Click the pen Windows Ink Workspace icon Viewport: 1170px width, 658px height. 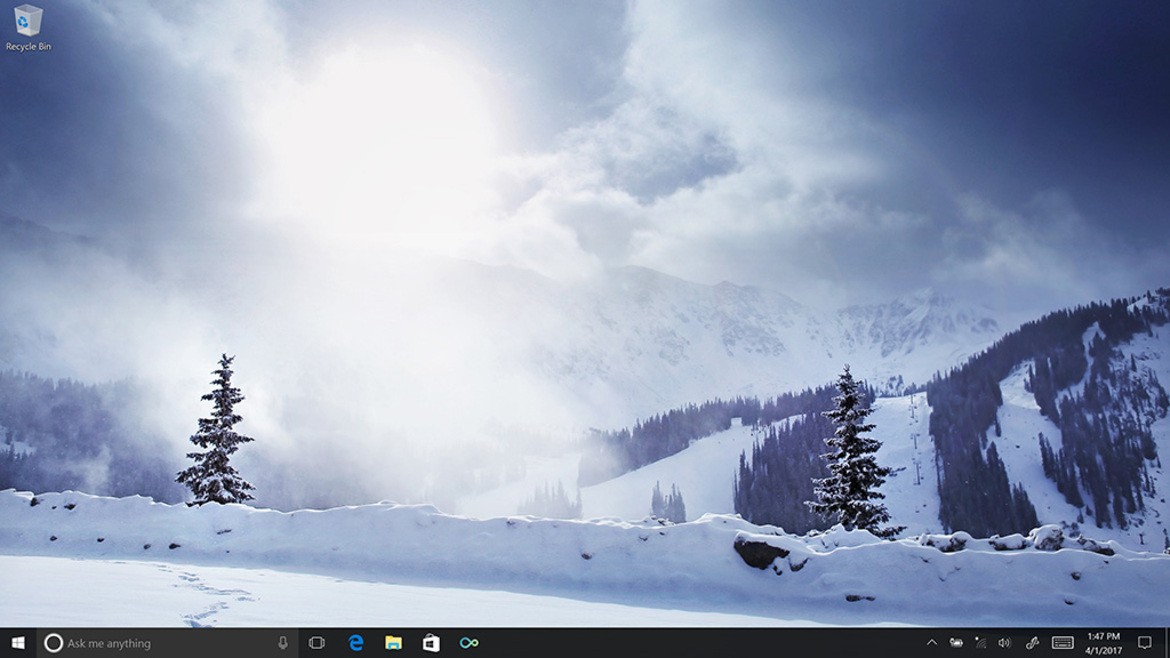1032,642
